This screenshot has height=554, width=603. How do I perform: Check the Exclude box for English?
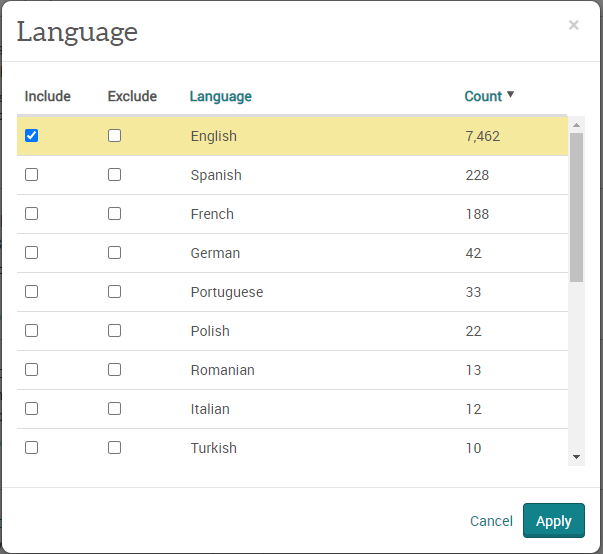(x=115, y=135)
